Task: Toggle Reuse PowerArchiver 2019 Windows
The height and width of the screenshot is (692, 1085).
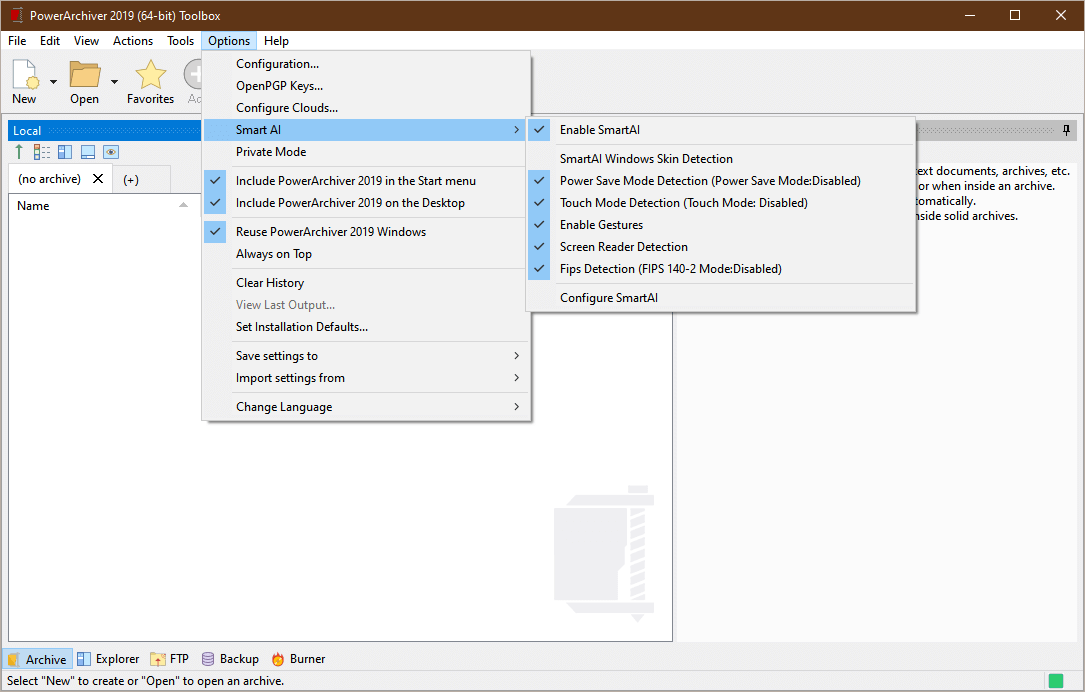Action: pos(365,232)
